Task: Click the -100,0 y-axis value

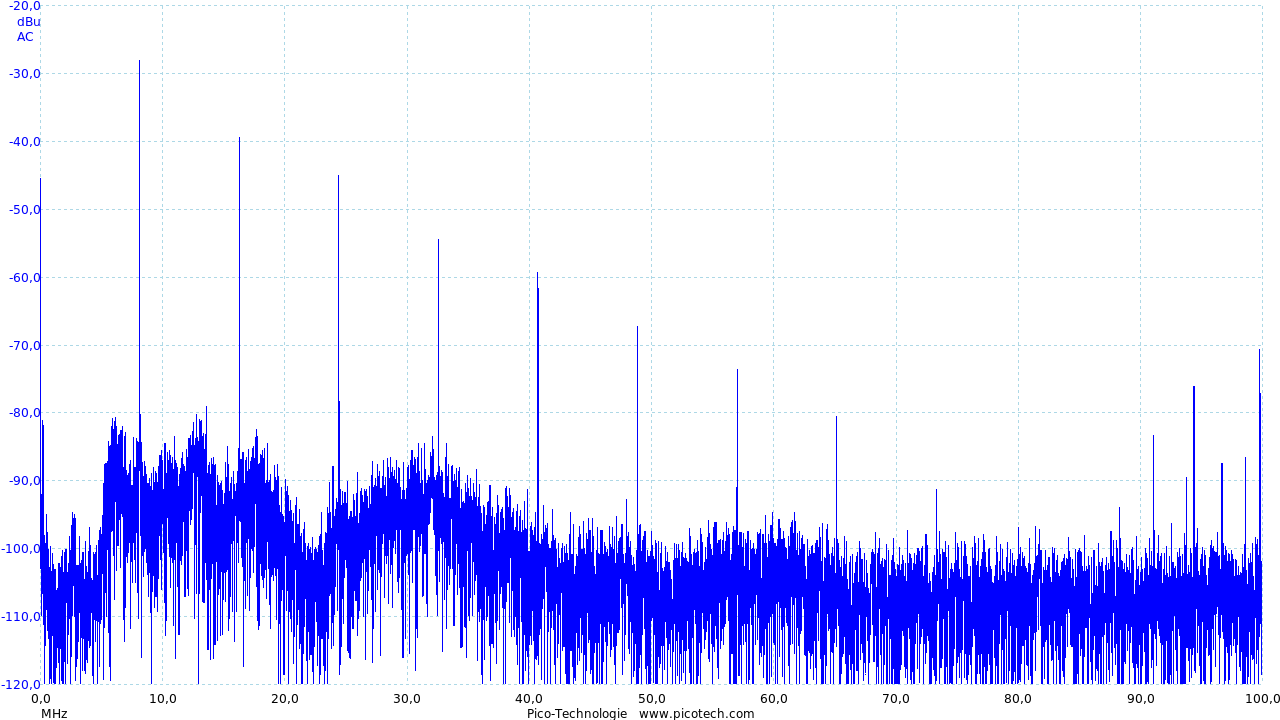Action: [21, 548]
